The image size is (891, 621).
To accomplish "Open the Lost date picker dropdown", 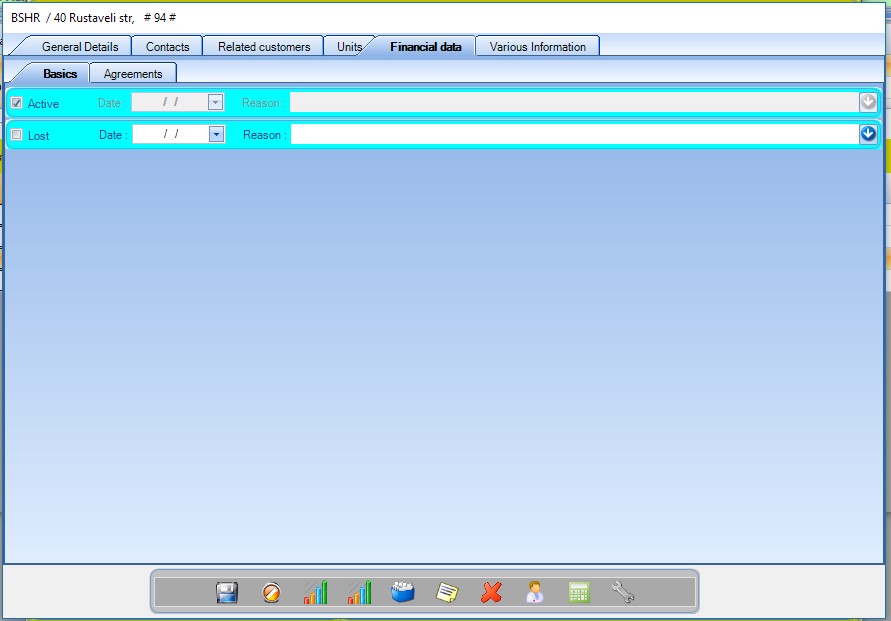I will click(216, 134).
